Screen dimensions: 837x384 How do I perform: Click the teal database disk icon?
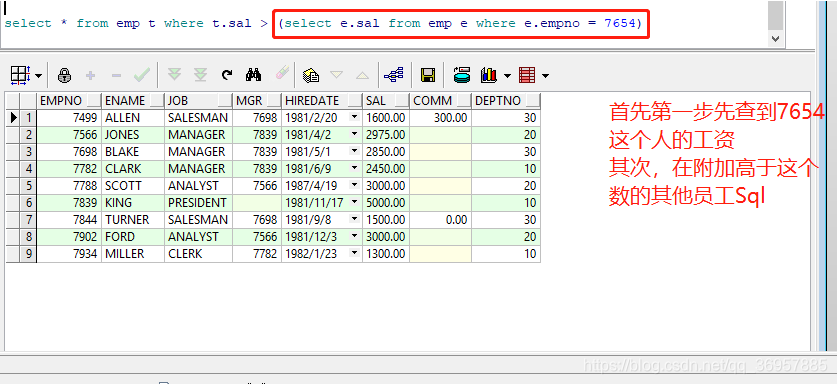462,75
